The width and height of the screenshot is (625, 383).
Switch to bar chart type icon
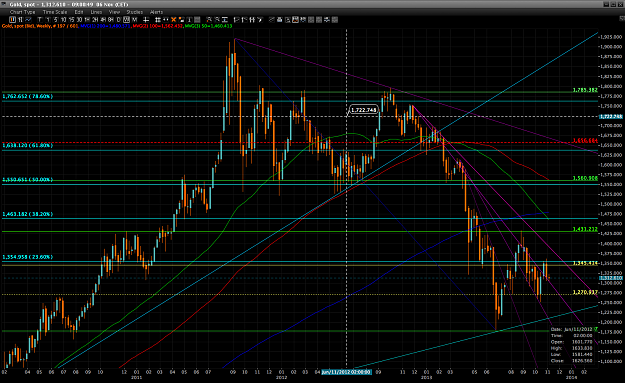[x=20, y=20]
